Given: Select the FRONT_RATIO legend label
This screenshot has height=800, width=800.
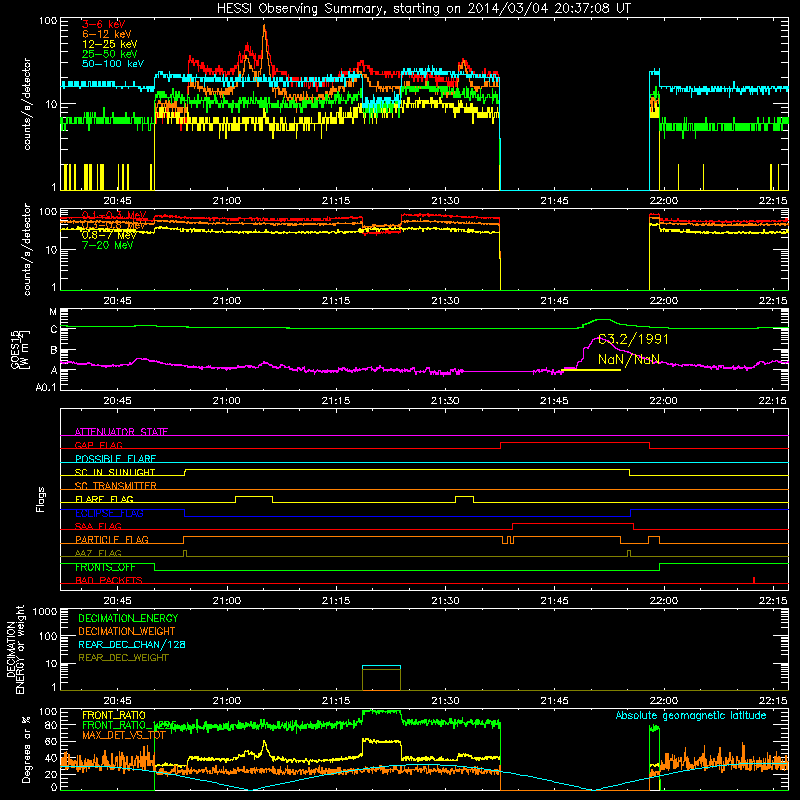Looking at the screenshot, I should pos(114,715).
